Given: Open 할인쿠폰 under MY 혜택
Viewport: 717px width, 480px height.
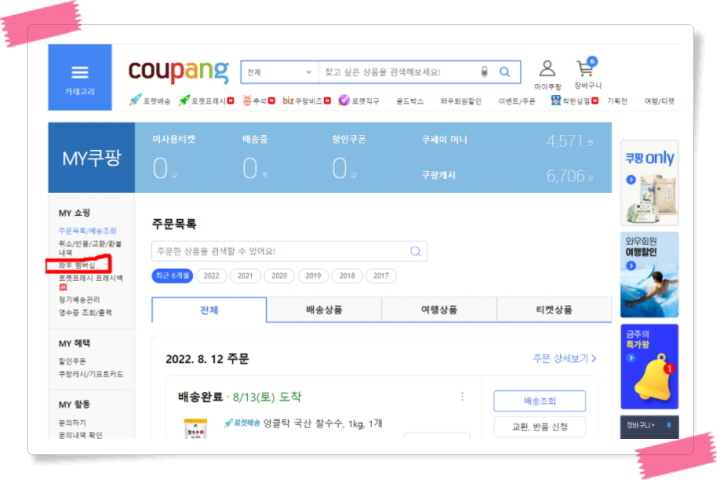Looking at the screenshot, I should (x=72, y=361).
